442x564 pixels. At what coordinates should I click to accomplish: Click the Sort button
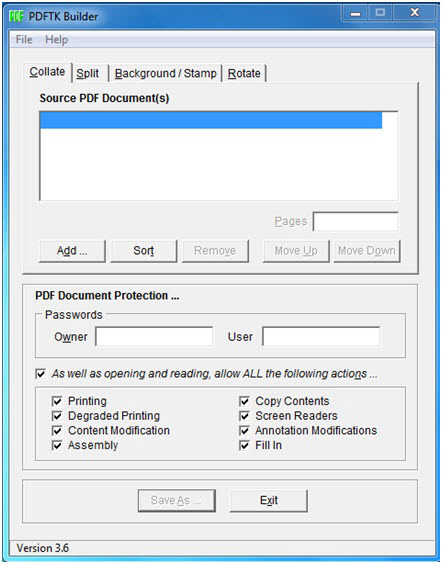coord(143,251)
